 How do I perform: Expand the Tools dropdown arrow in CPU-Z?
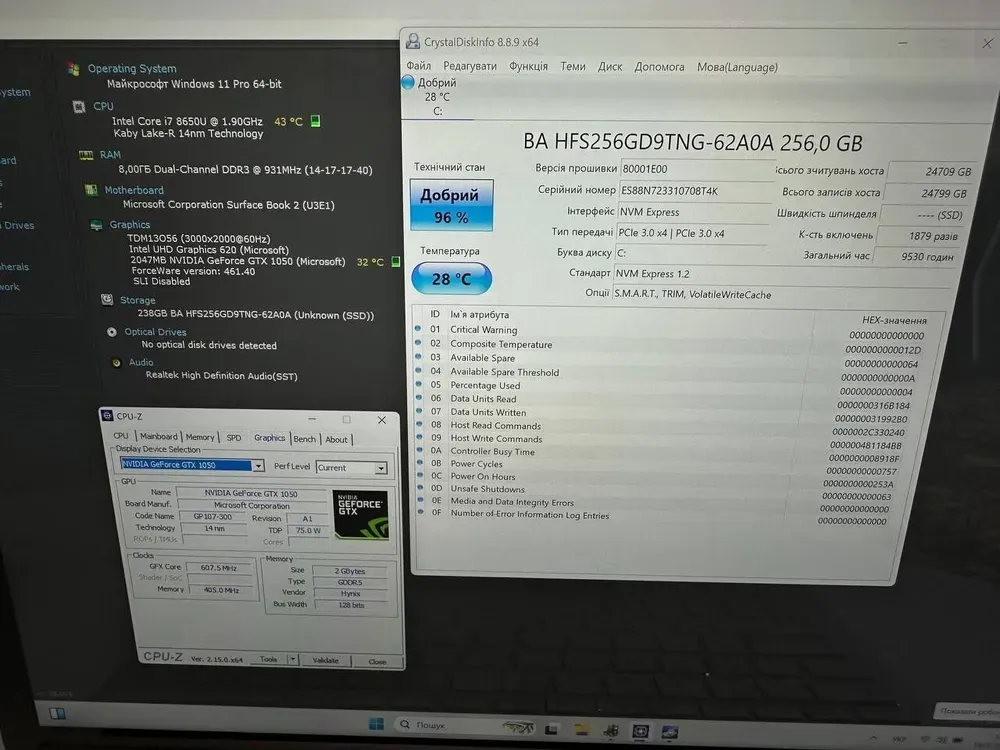point(292,659)
